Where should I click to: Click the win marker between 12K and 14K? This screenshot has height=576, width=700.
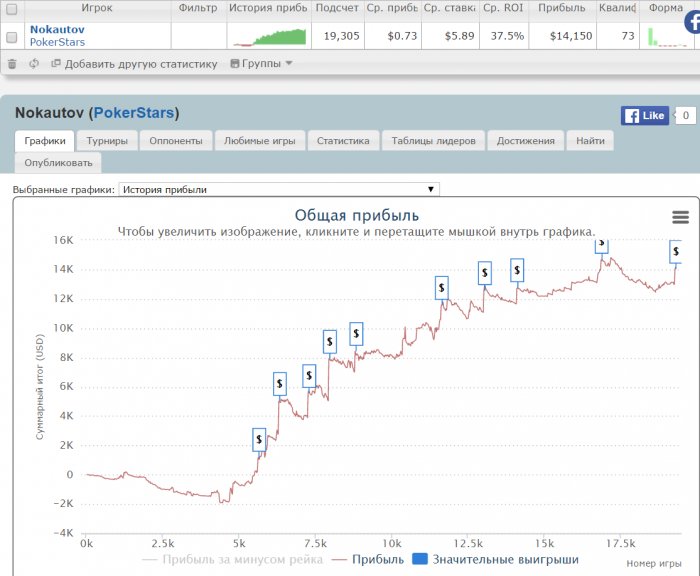[442, 288]
